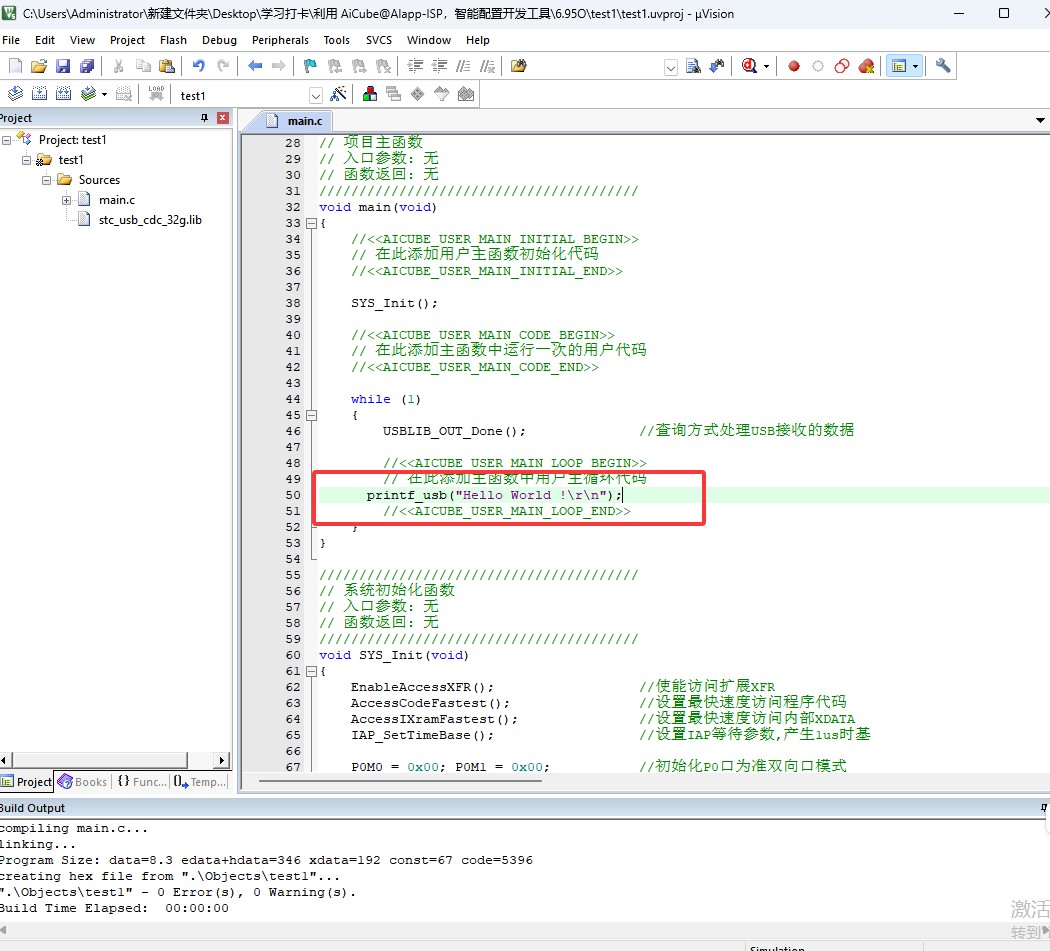Select main.c in the project tree

coord(117,200)
